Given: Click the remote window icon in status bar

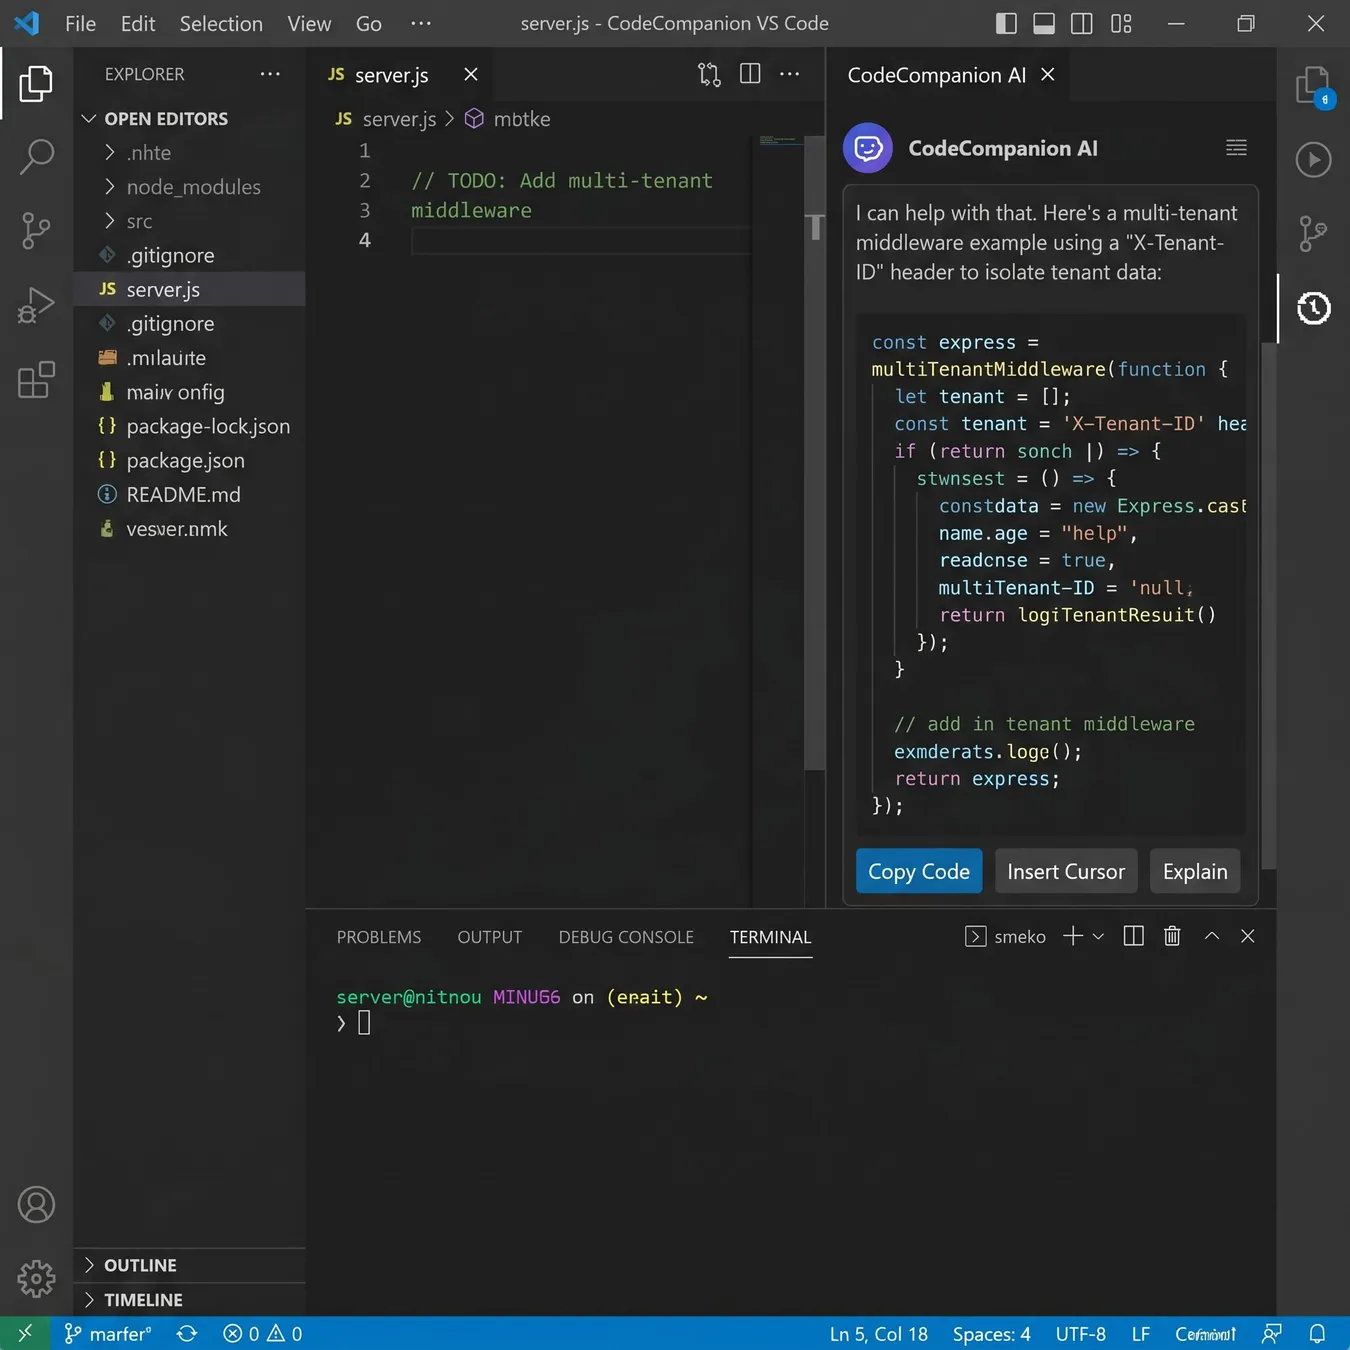Looking at the screenshot, I should [25, 1334].
